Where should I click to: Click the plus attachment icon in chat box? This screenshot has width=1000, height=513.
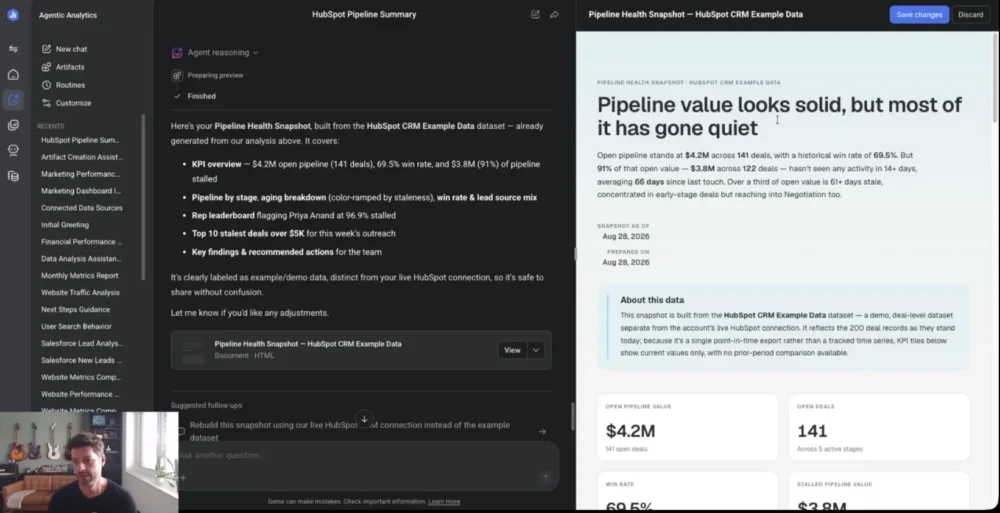pos(182,477)
